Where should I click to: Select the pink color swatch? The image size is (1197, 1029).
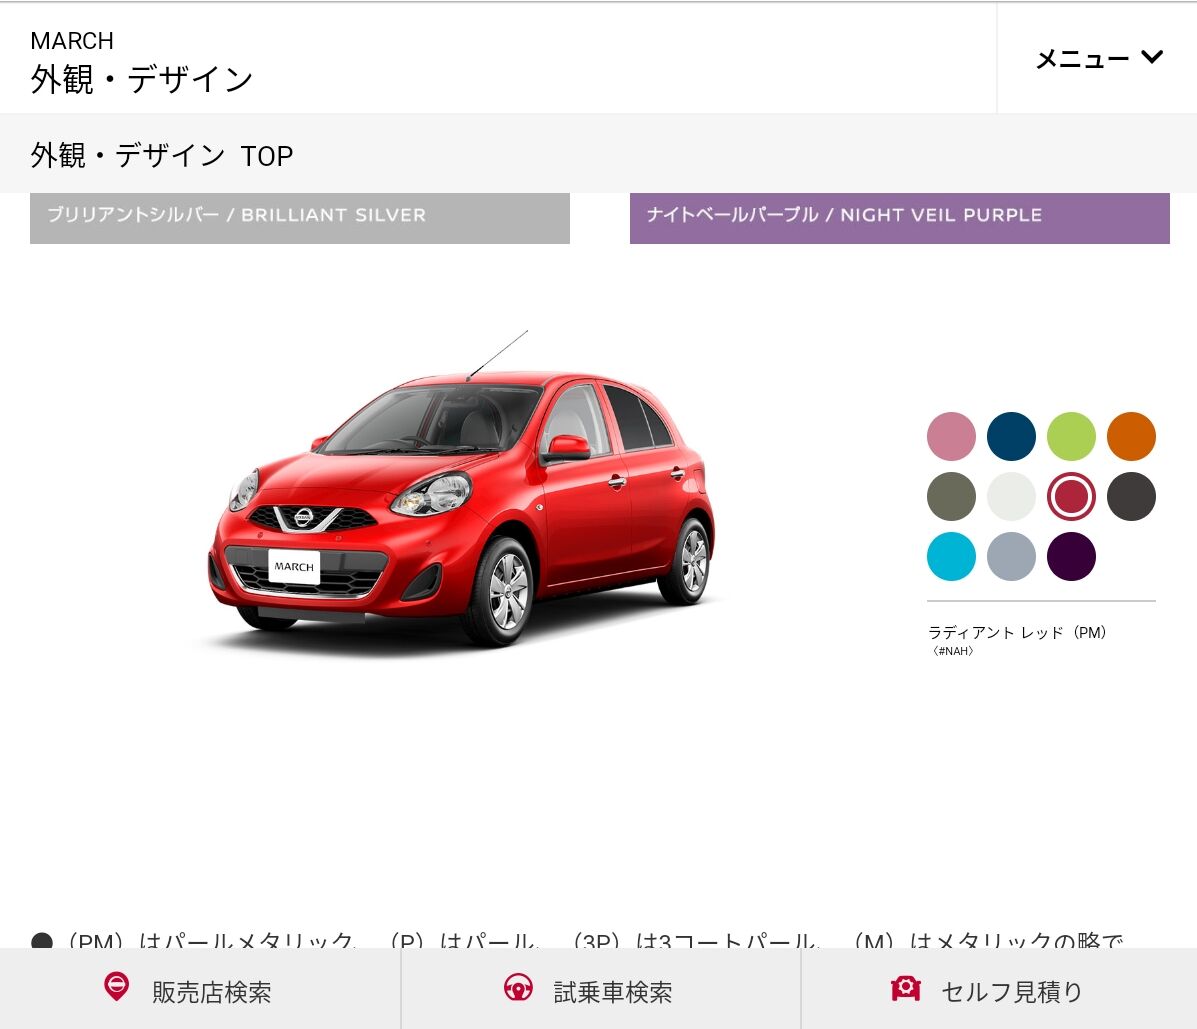click(x=951, y=436)
